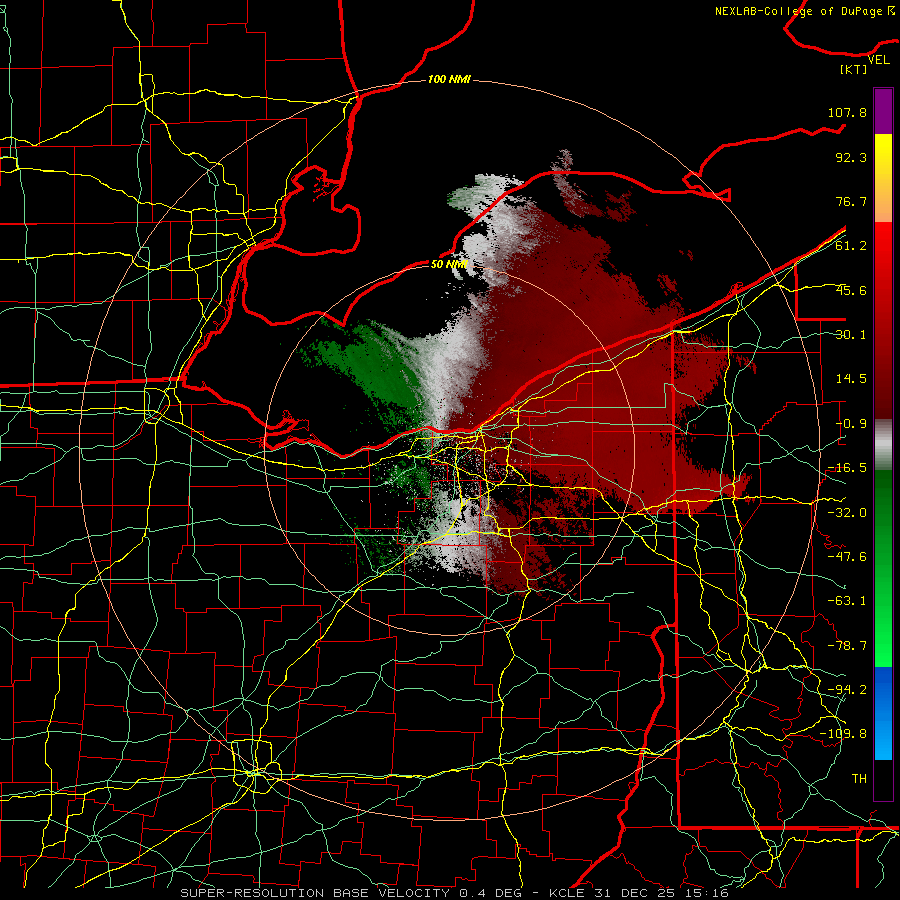This screenshot has width=900, height=900.
Task: Select the -78.7 legend value
Action: coord(847,646)
